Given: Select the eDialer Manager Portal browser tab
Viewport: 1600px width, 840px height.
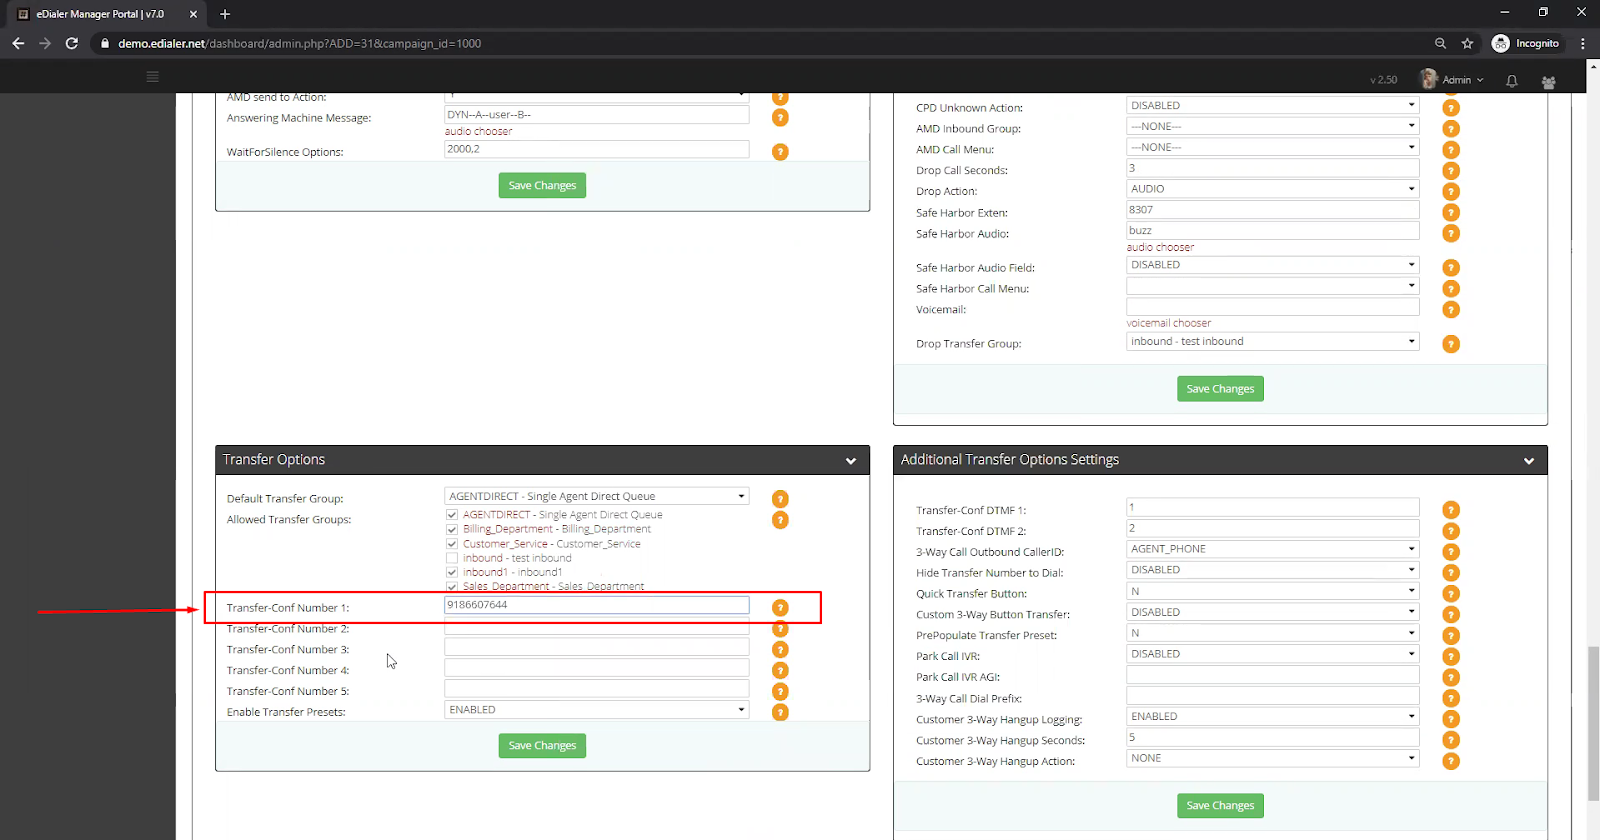Looking at the screenshot, I should [x=100, y=14].
